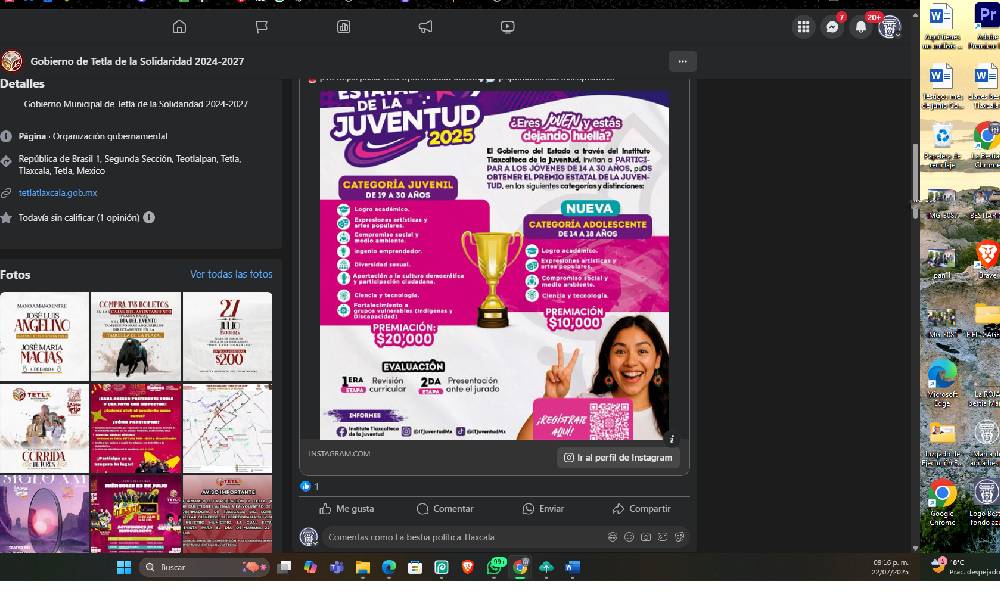This screenshot has height=600, width=1000.
Task: Click the Compartir button on the post
Action: click(641, 509)
